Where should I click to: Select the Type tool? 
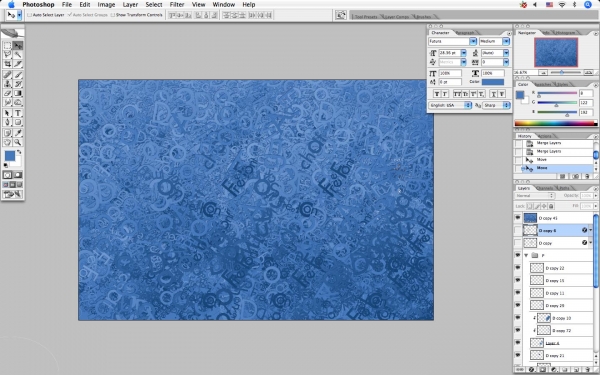click(18, 113)
